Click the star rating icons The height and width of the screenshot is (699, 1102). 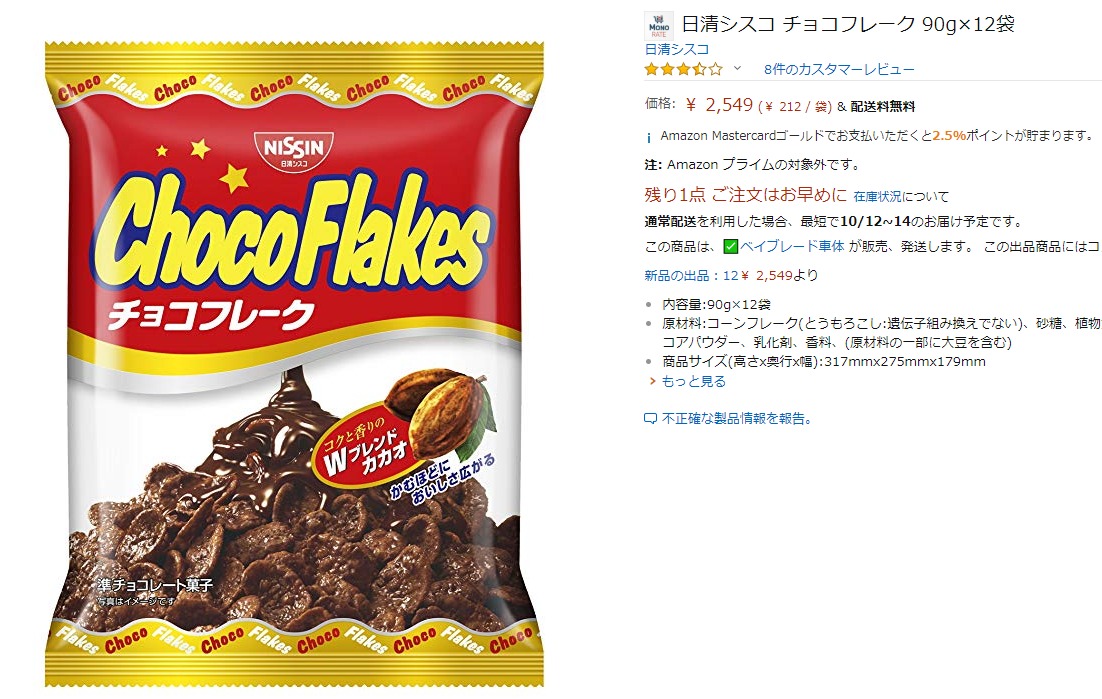[683, 69]
